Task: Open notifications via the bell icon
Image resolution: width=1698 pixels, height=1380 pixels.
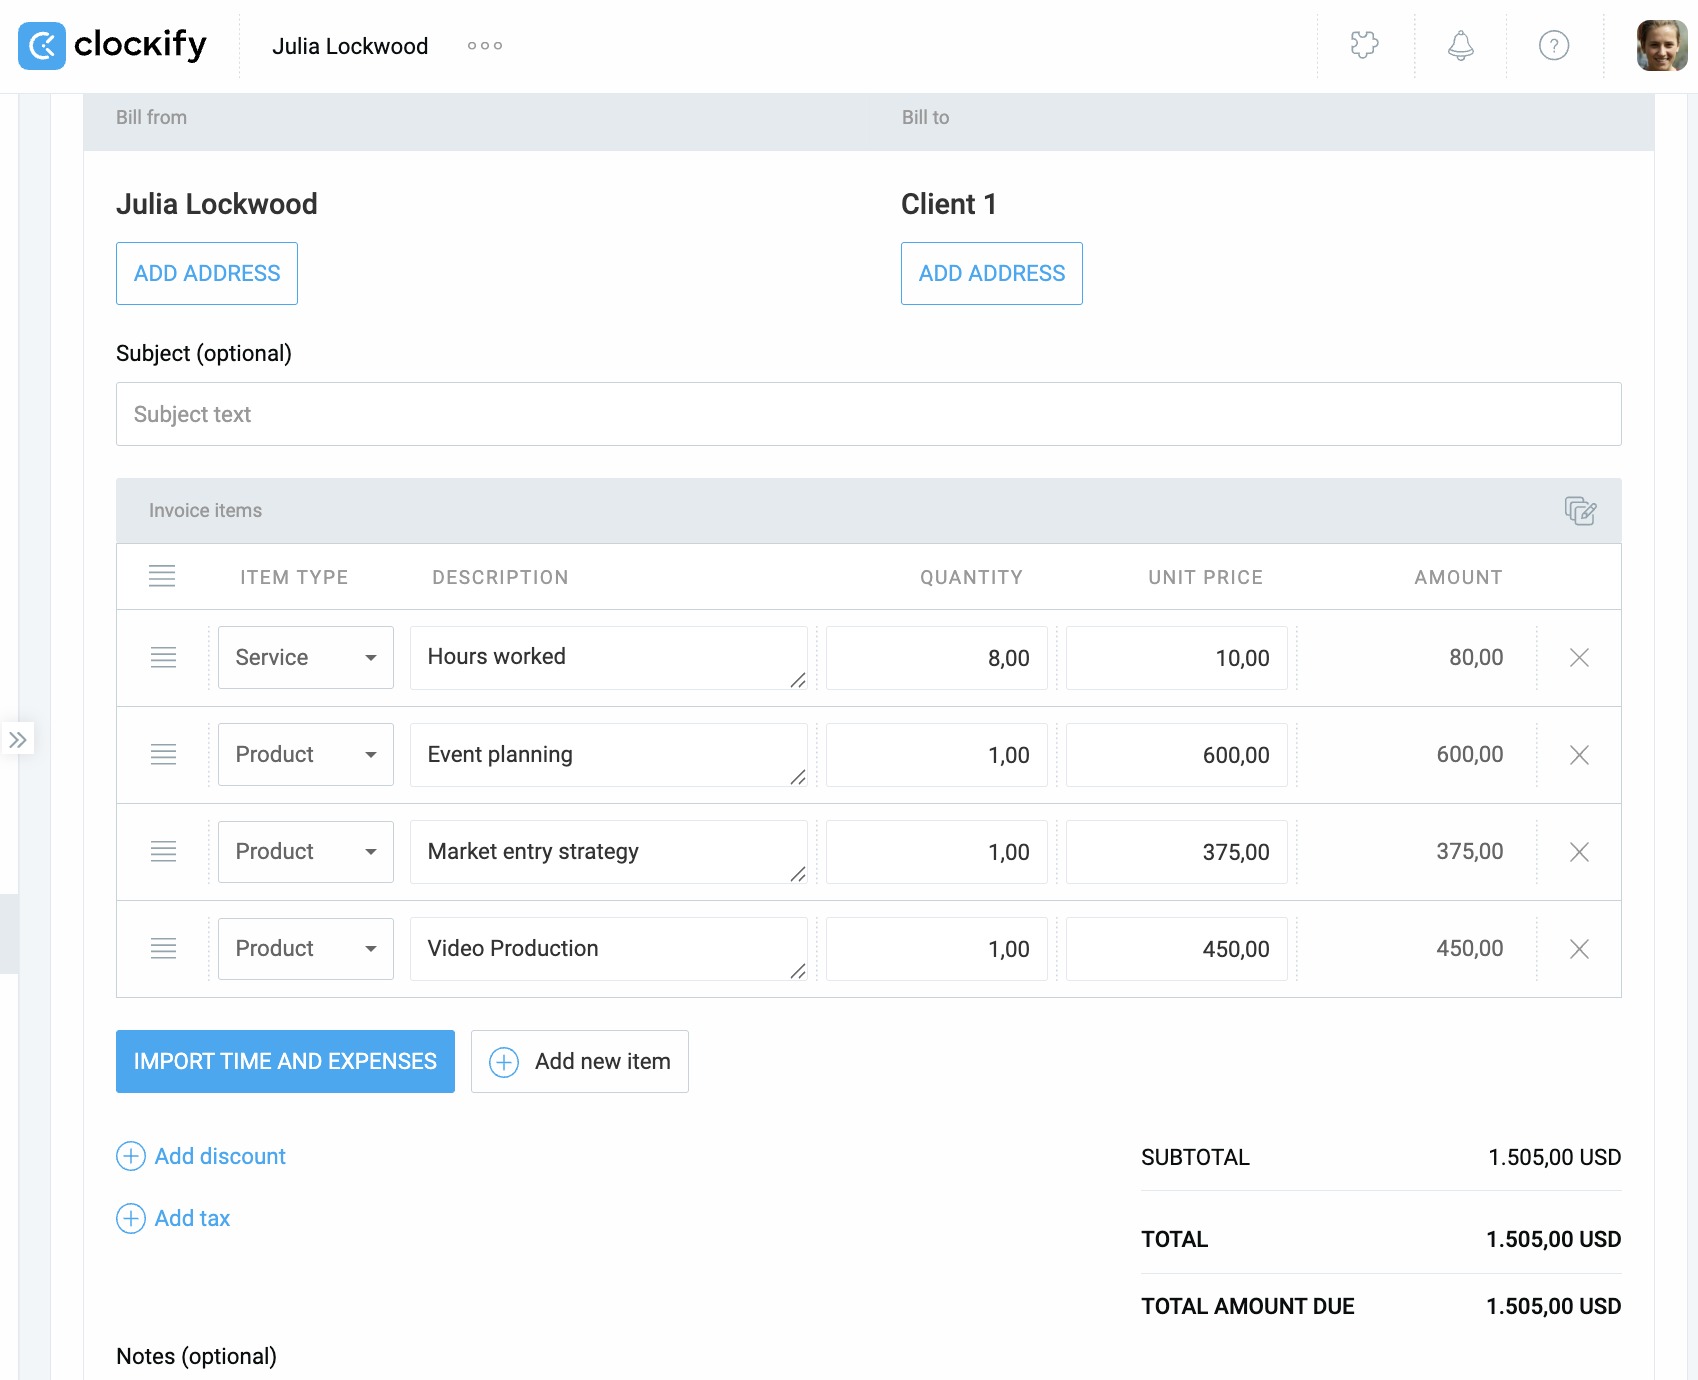Action: (1460, 46)
